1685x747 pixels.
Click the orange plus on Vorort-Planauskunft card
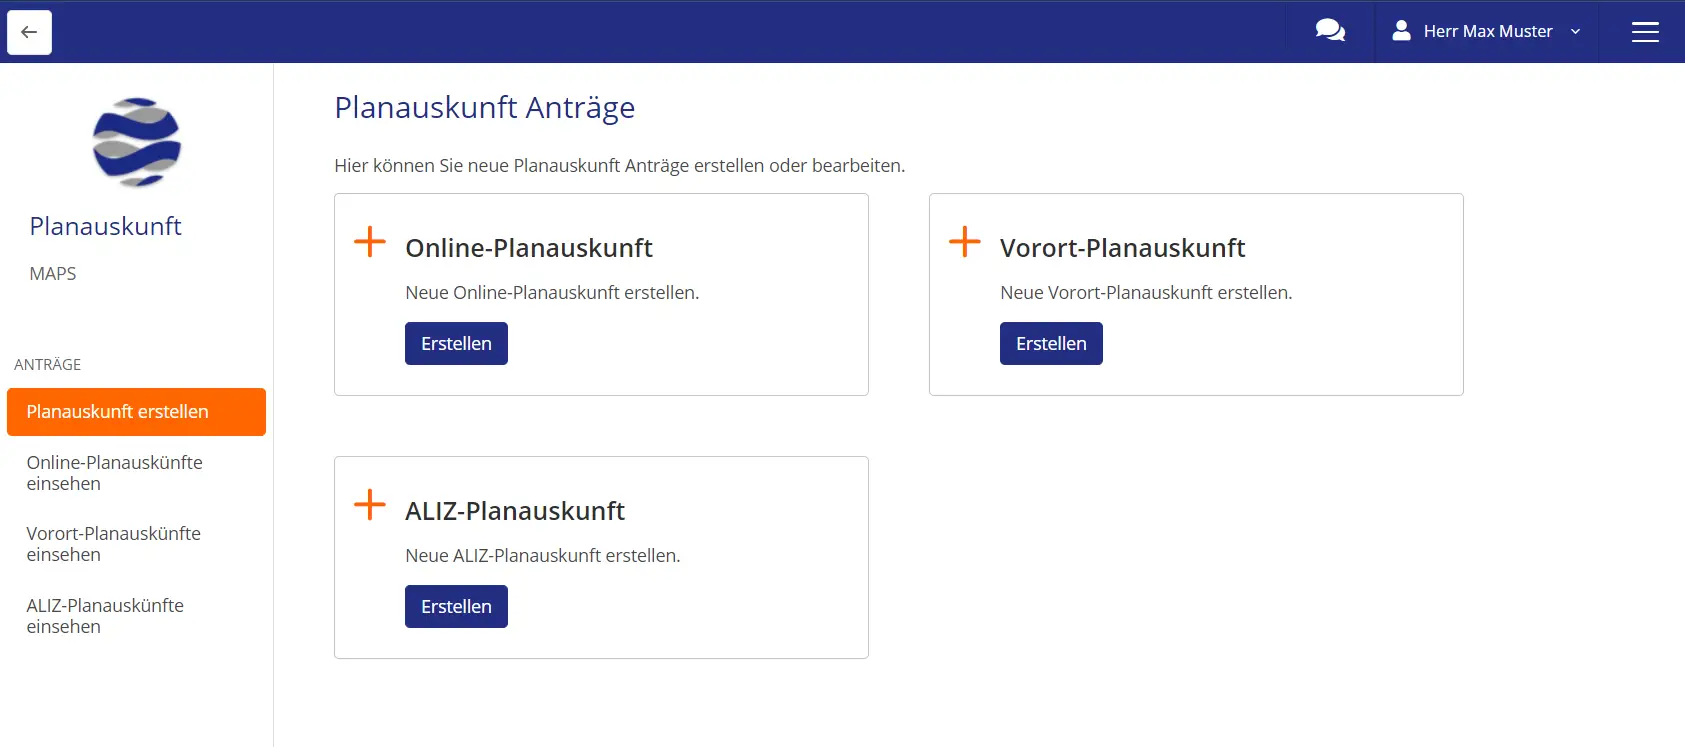[965, 241]
